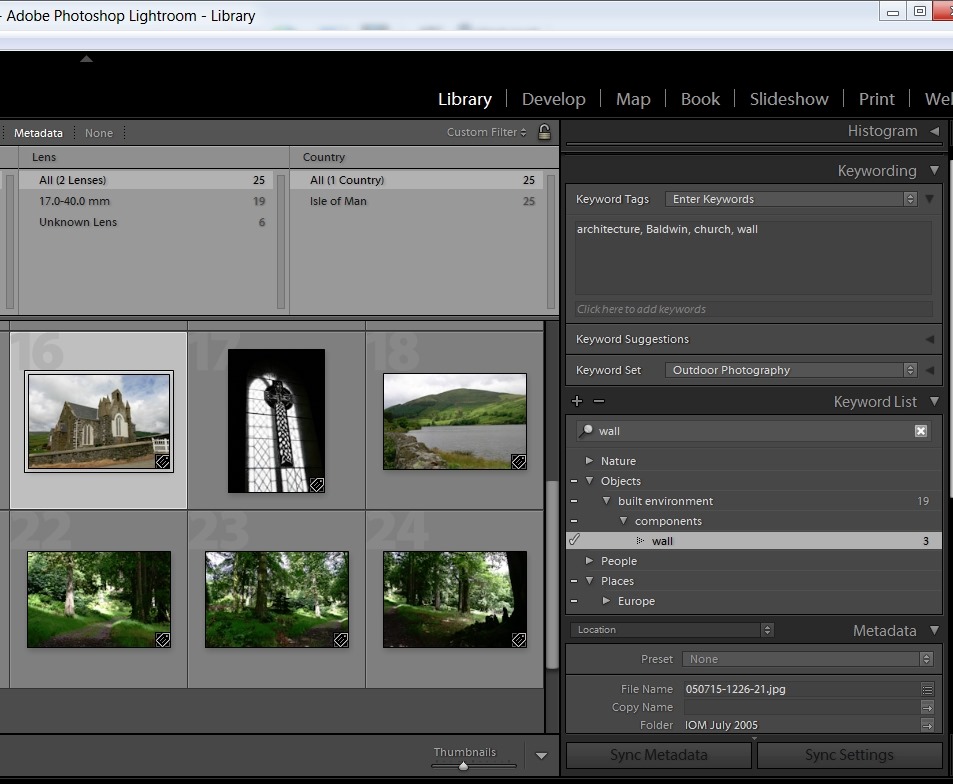Click the filter lock icon
953x784 pixels.
pos(544,132)
